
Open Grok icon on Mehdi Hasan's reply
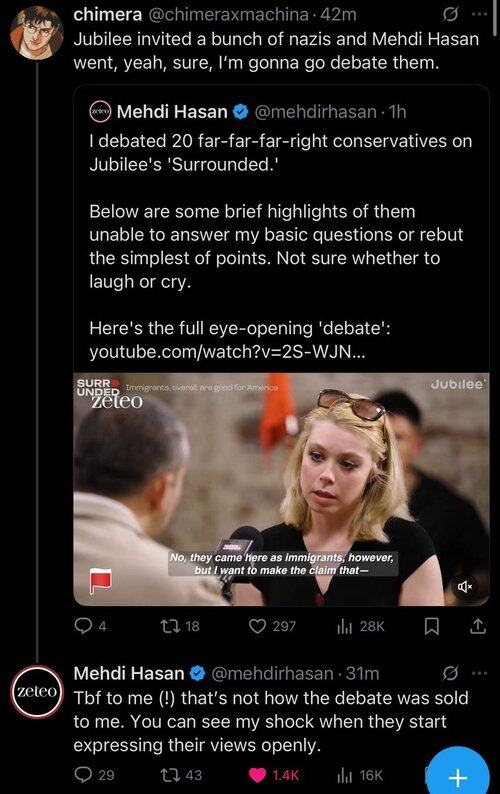[x=450, y=673]
